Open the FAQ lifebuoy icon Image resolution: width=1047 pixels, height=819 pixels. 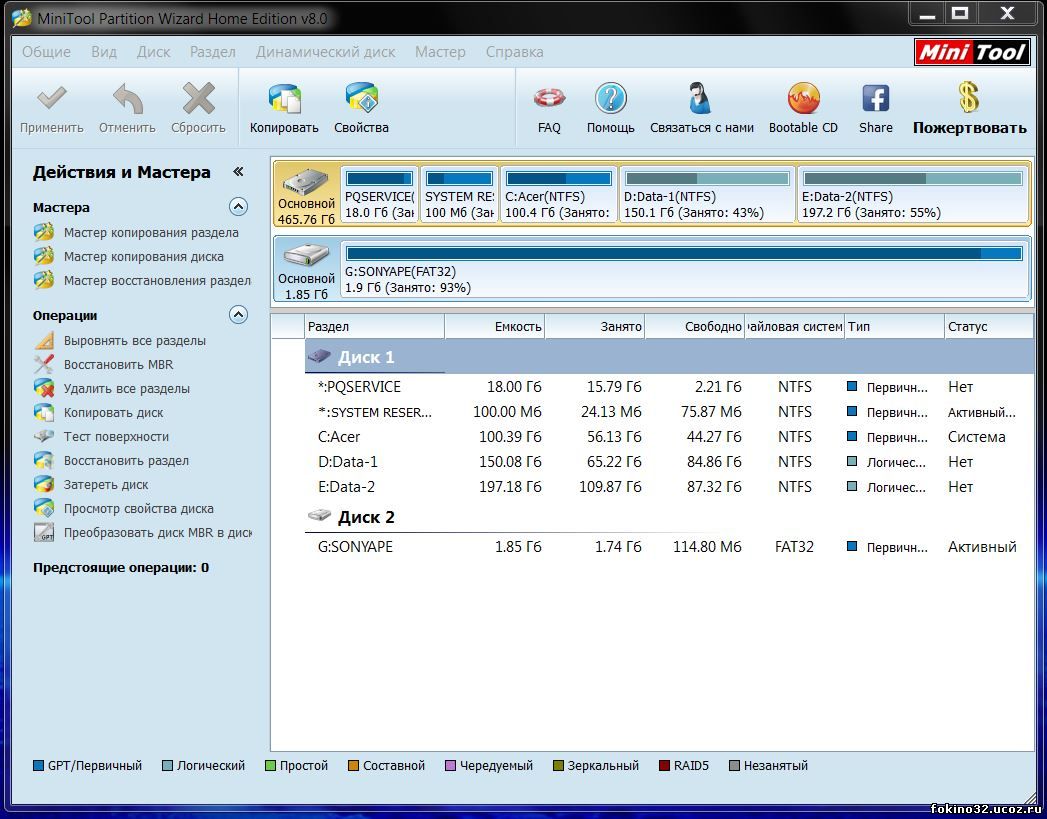(x=550, y=98)
